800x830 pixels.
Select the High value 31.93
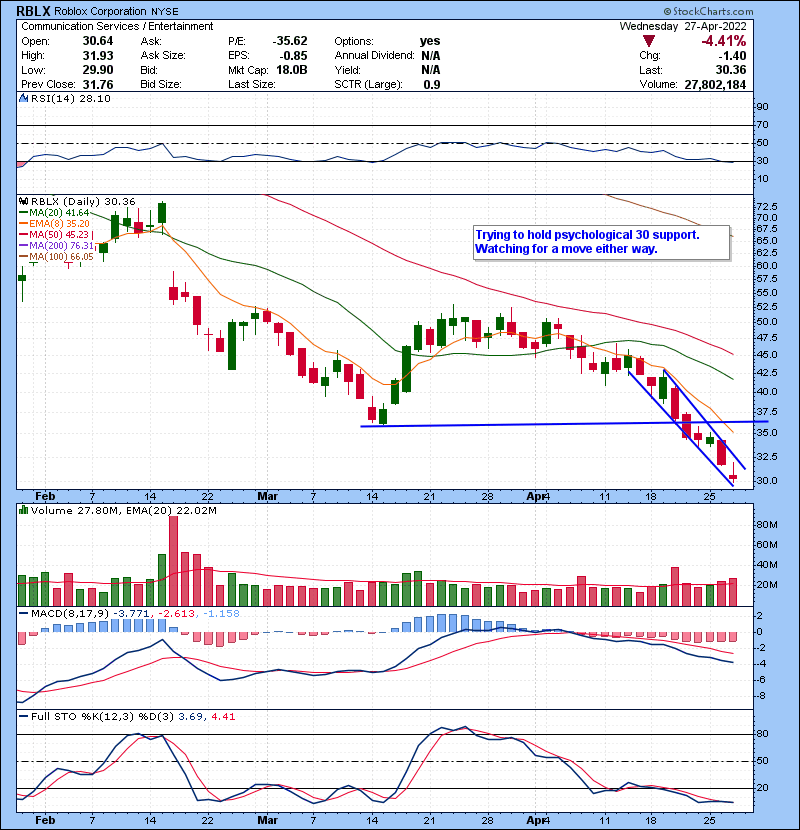(97, 56)
